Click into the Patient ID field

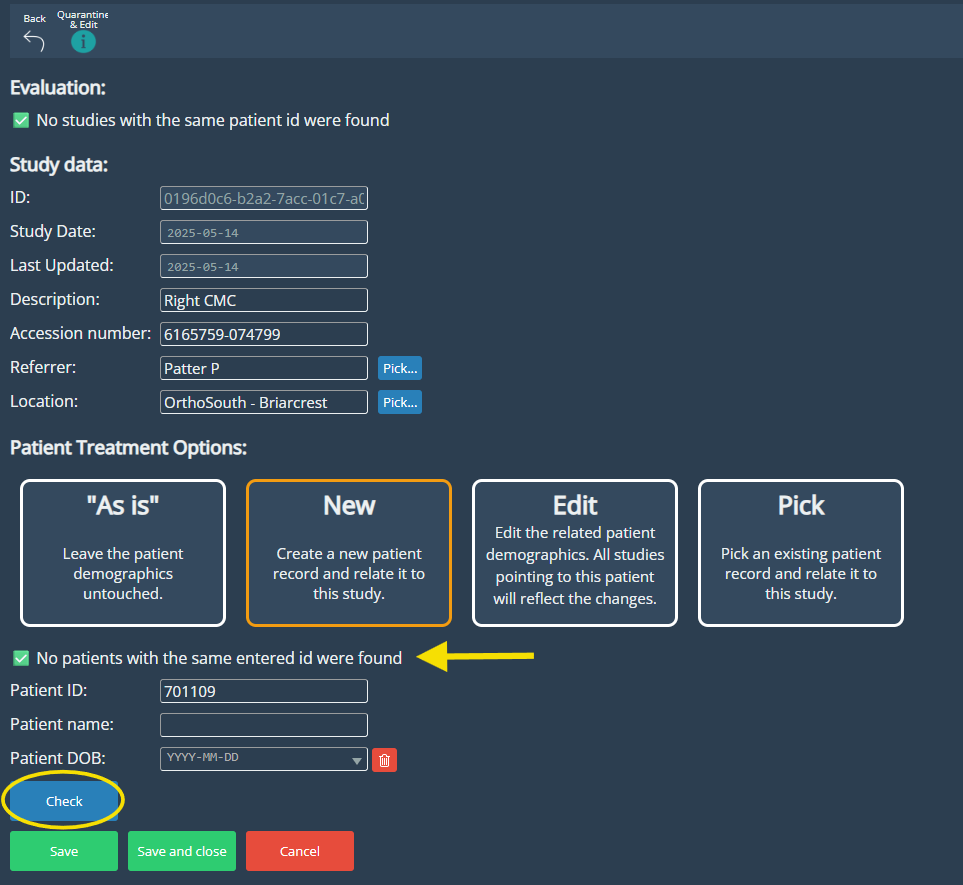point(264,691)
